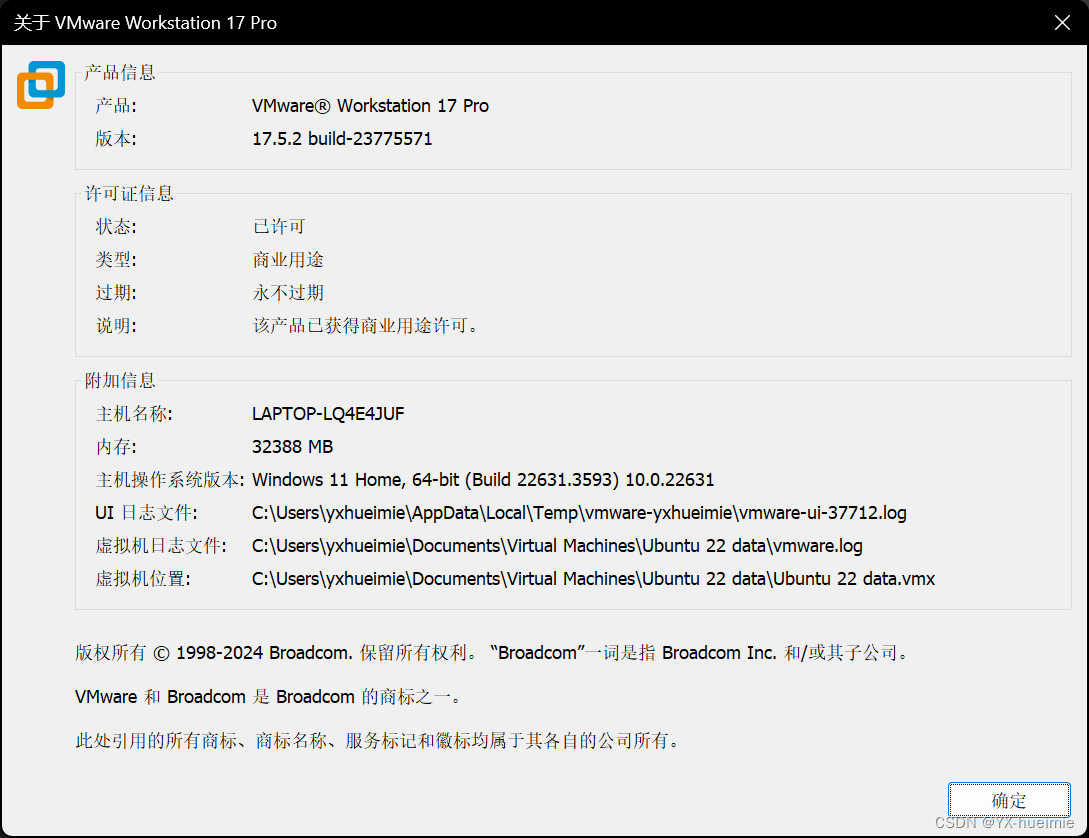The image size is (1089, 838).
Task: Click the 说明: label
Action: coord(116,326)
